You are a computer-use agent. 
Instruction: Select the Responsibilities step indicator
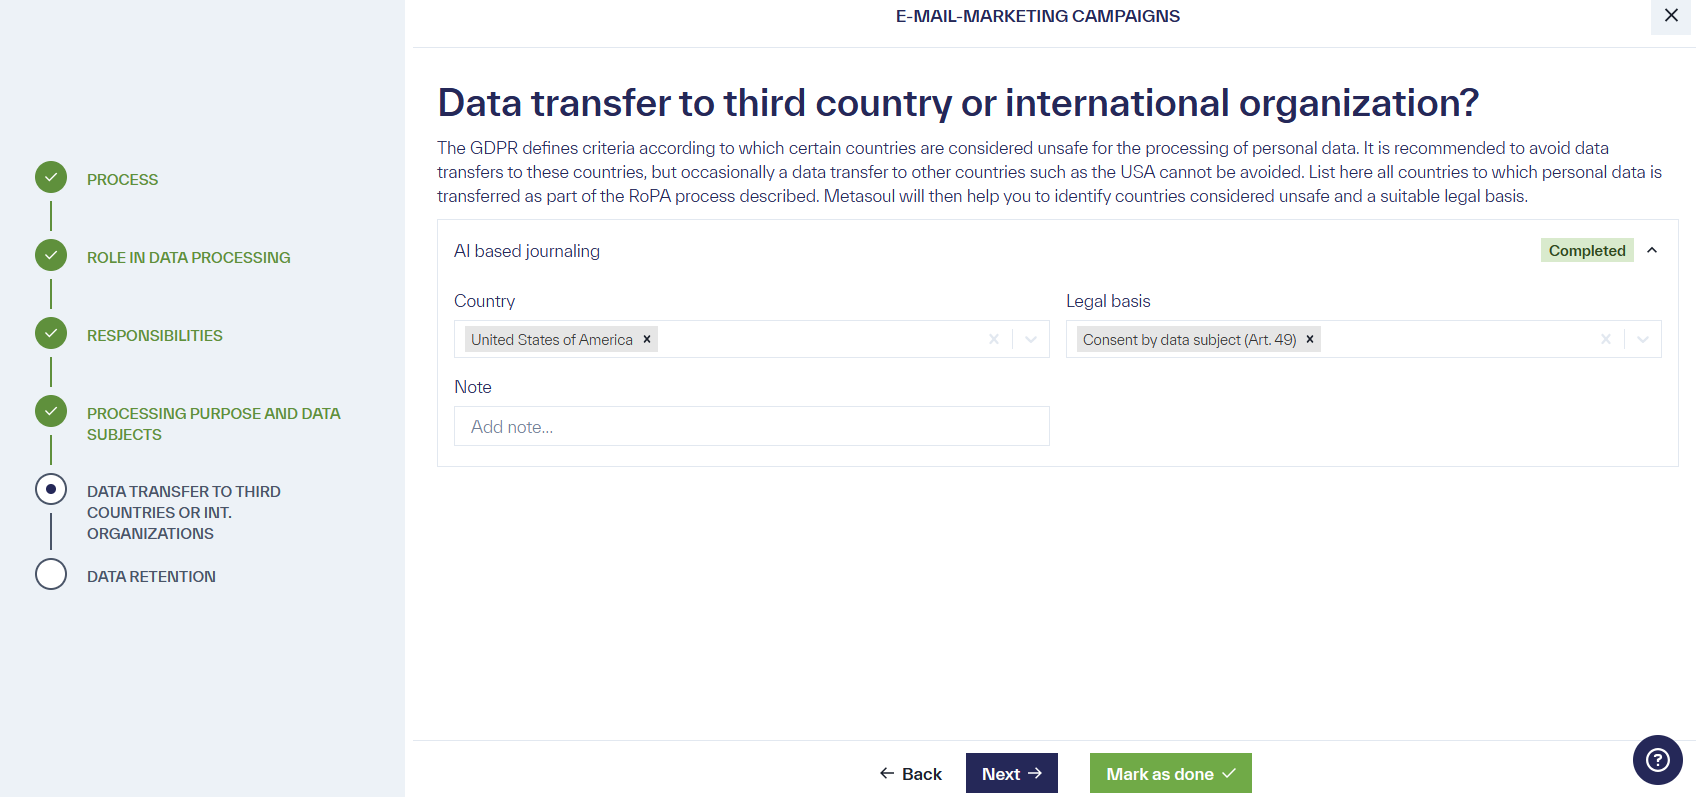pos(51,333)
